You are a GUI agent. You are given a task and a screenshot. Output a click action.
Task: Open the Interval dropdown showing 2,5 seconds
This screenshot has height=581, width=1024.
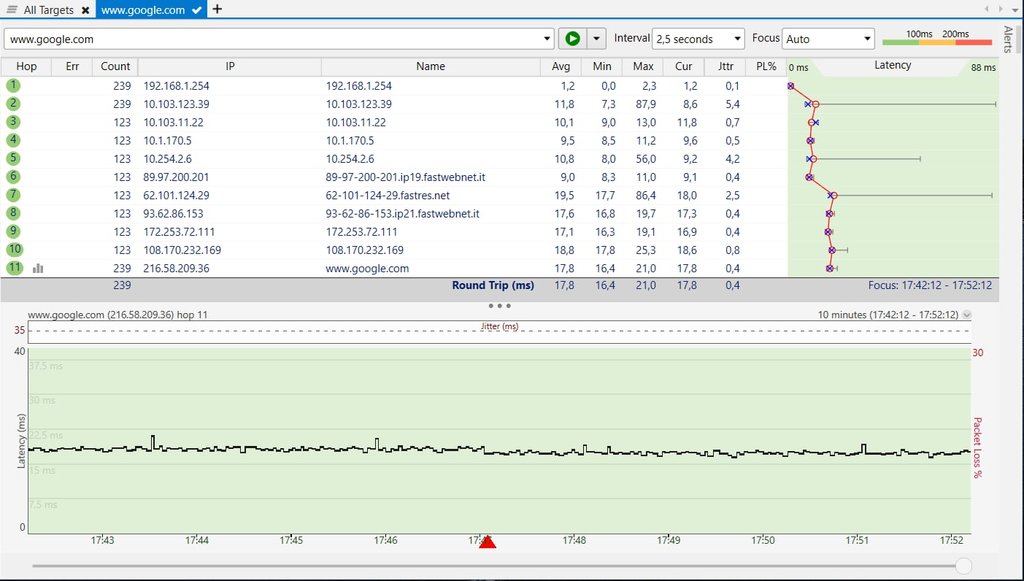coord(698,39)
